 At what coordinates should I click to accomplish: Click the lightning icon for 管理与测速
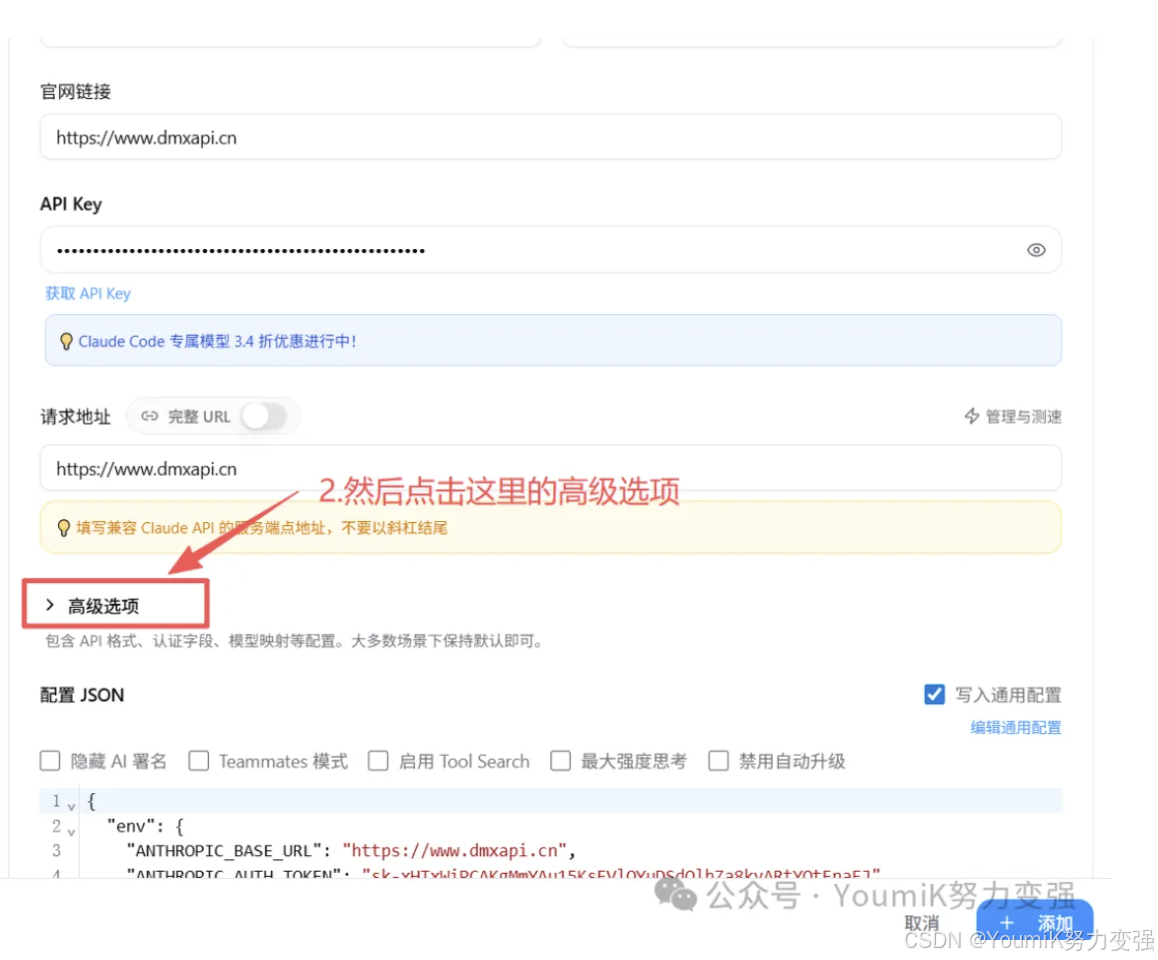pos(972,416)
